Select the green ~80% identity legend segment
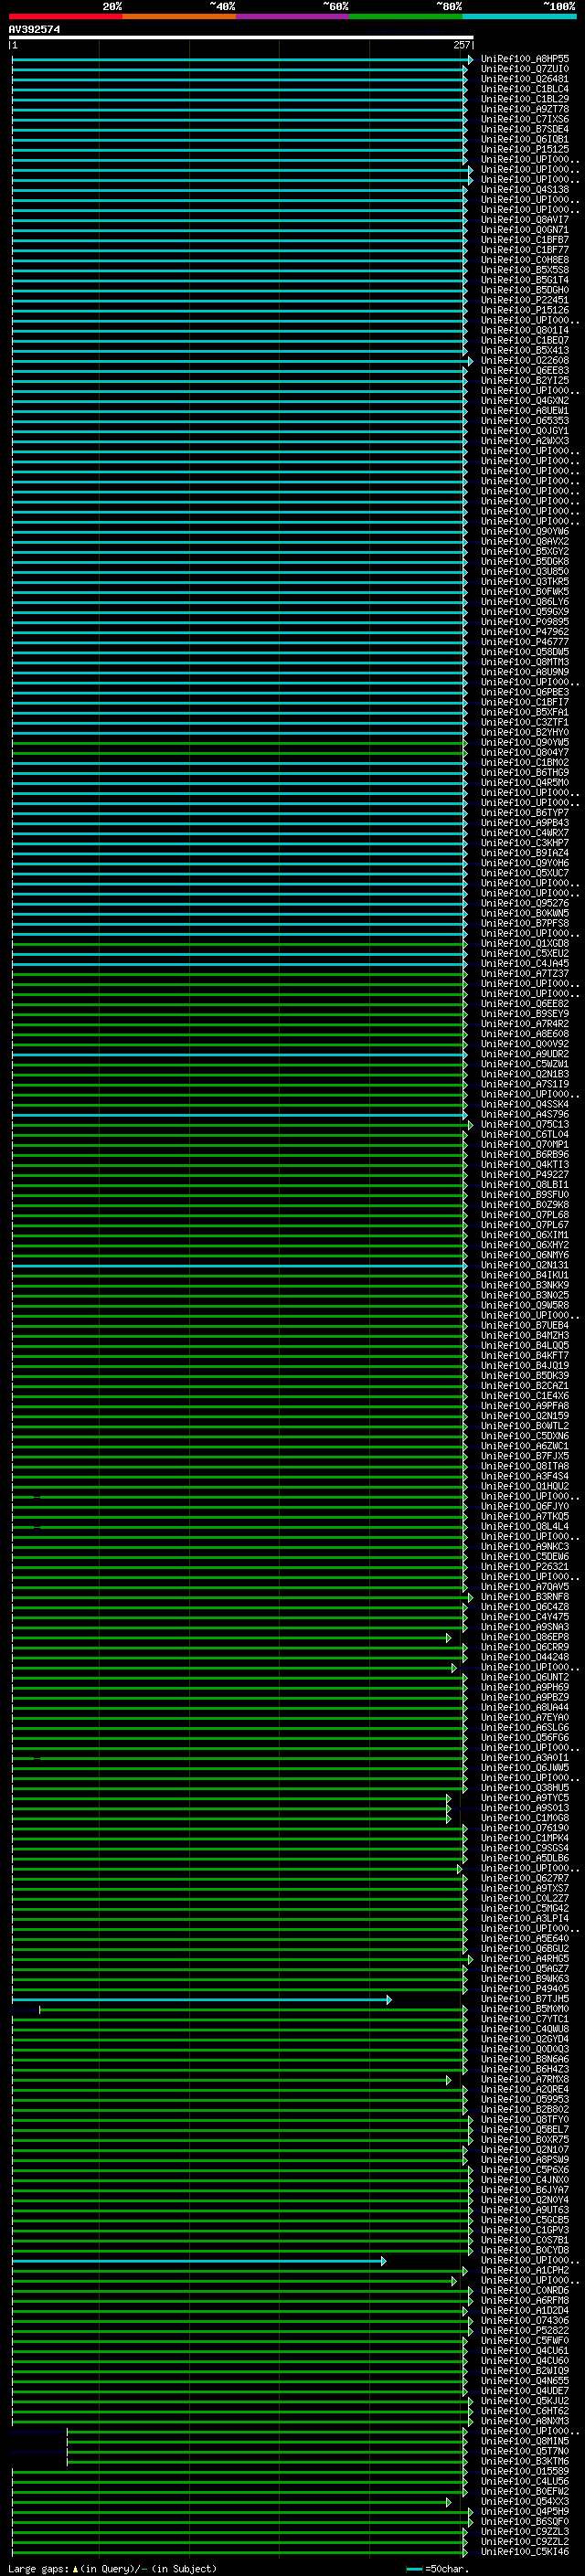The image size is (585, 2576). click(x=406, y=17)
